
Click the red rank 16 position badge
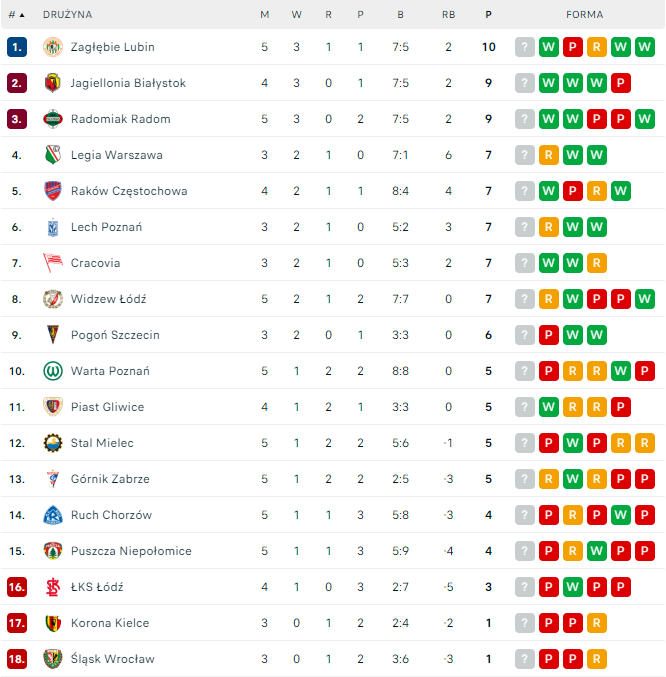point(16,587)
